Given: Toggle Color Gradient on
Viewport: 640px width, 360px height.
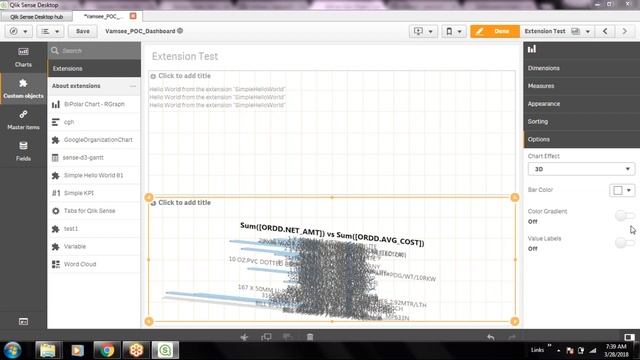Looking at the screenshot, I should point(624,216).
